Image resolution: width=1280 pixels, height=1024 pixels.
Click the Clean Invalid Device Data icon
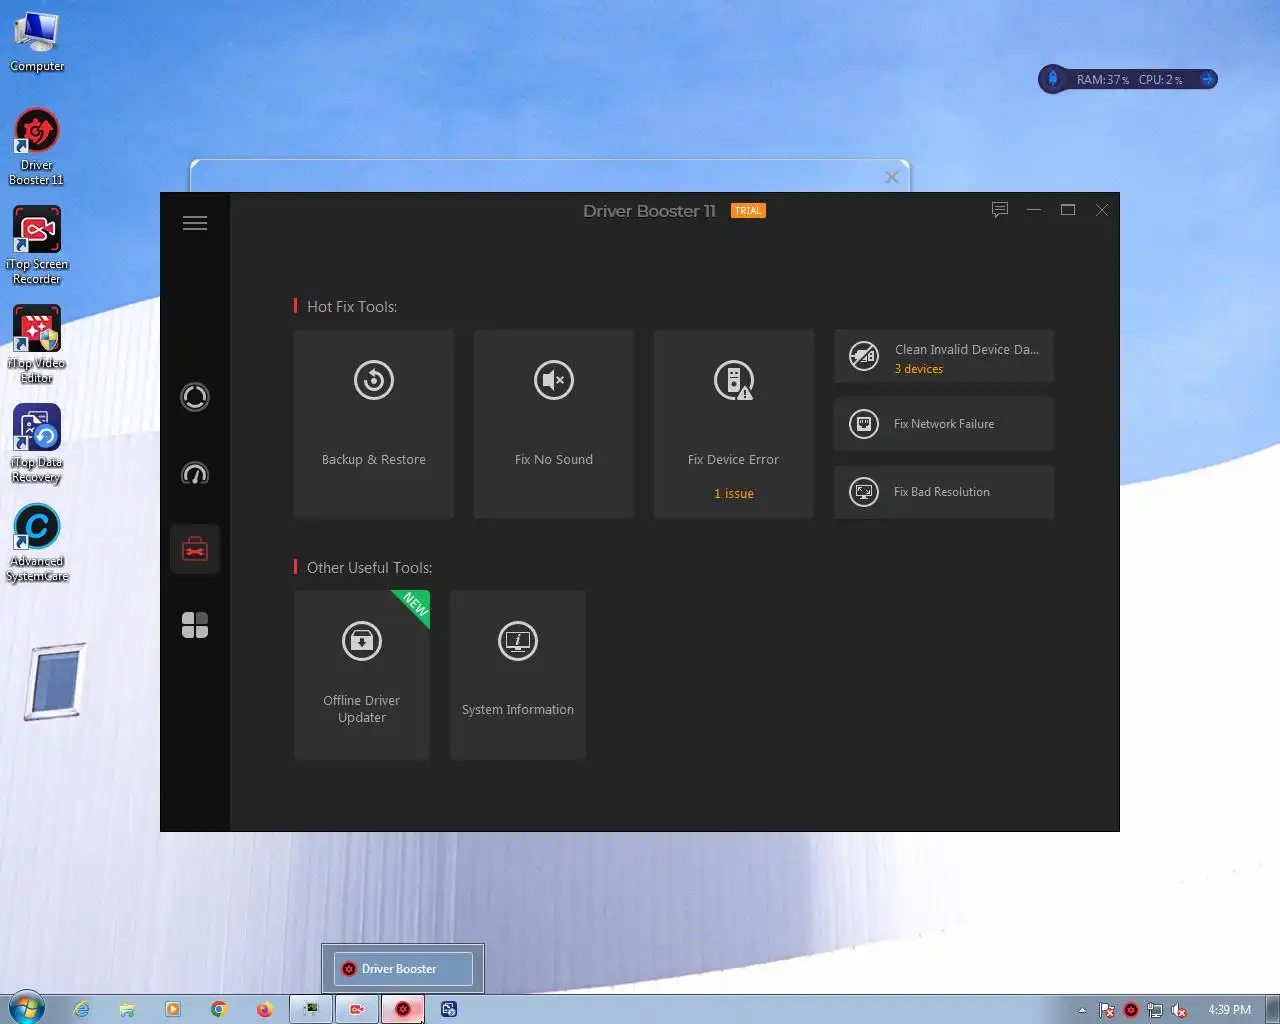point(864,356)
